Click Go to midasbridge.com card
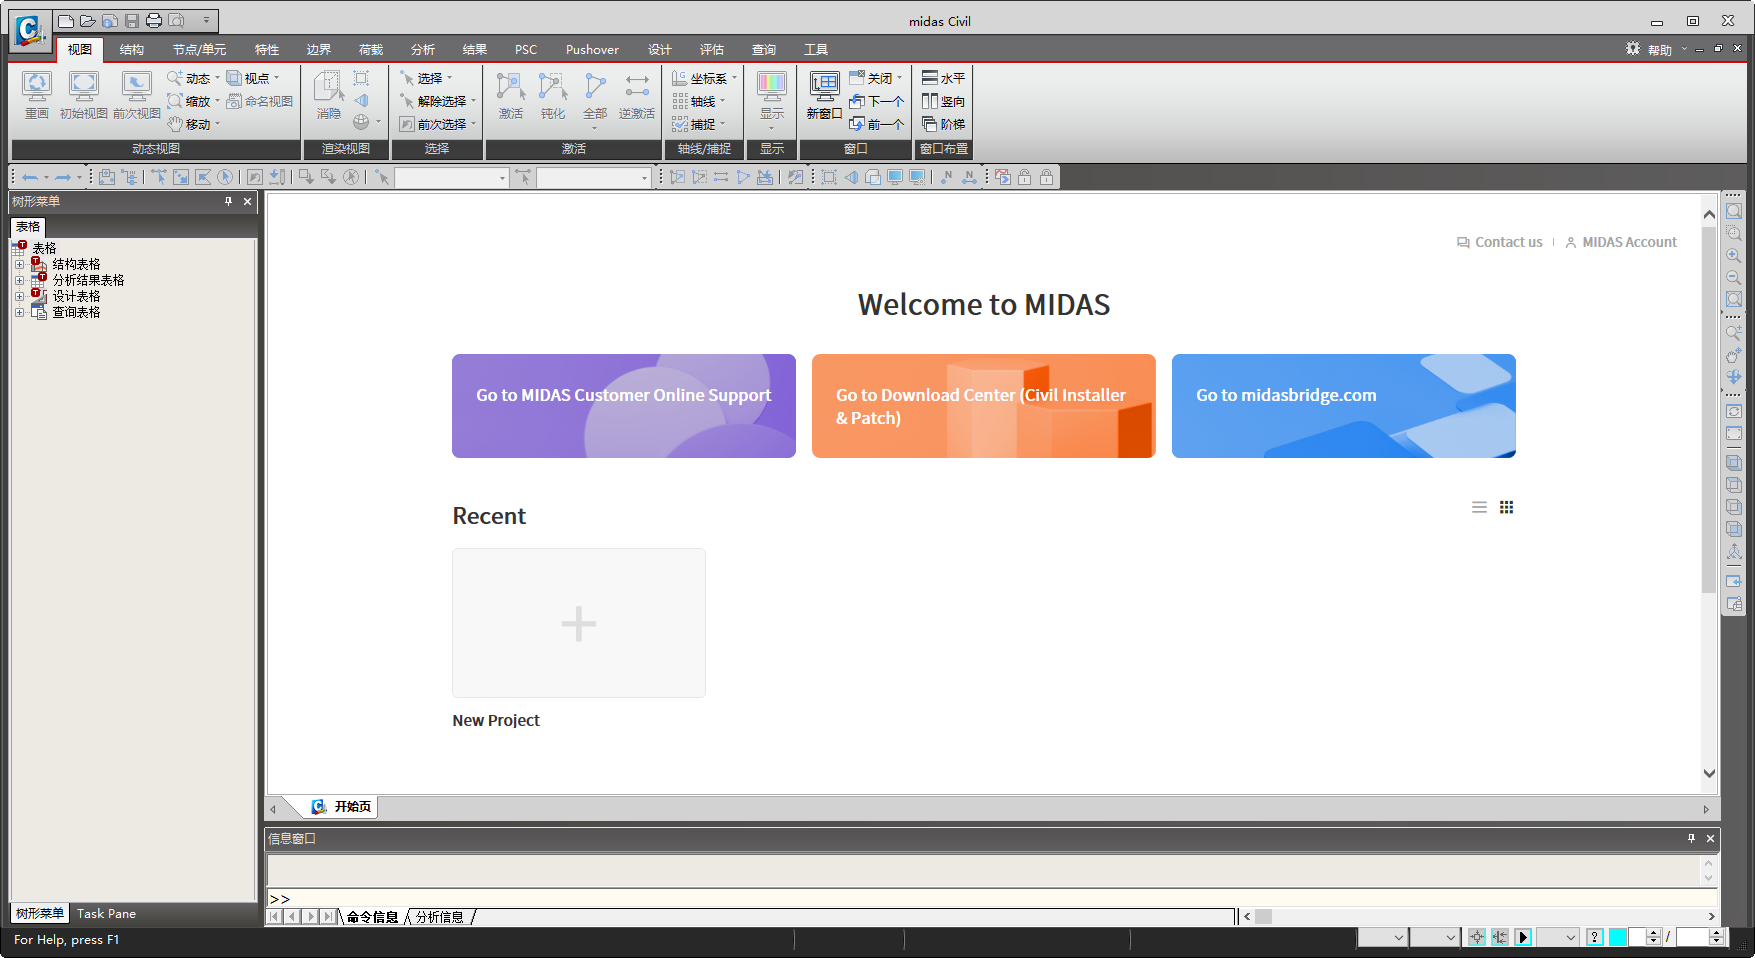 [x=1344, y=406]
